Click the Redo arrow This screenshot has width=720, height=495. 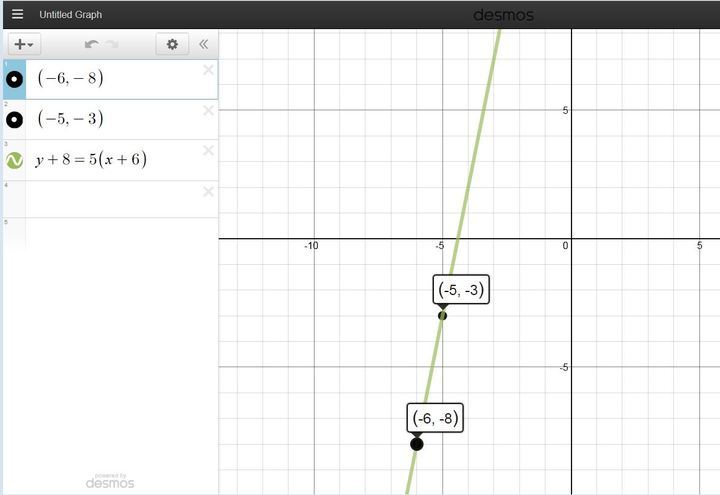[112, 44]
